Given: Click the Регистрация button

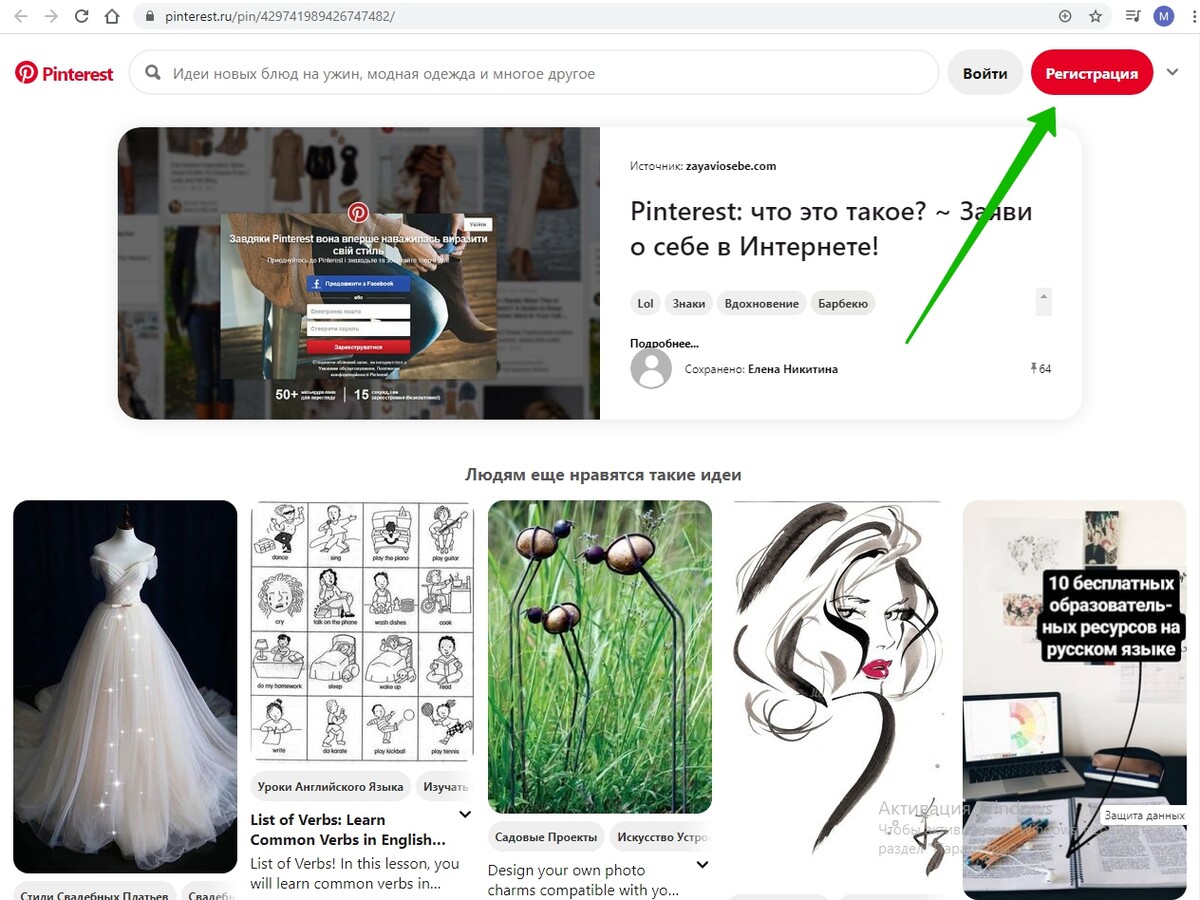Looking at the screenshot, I should tap(1092, 73).
